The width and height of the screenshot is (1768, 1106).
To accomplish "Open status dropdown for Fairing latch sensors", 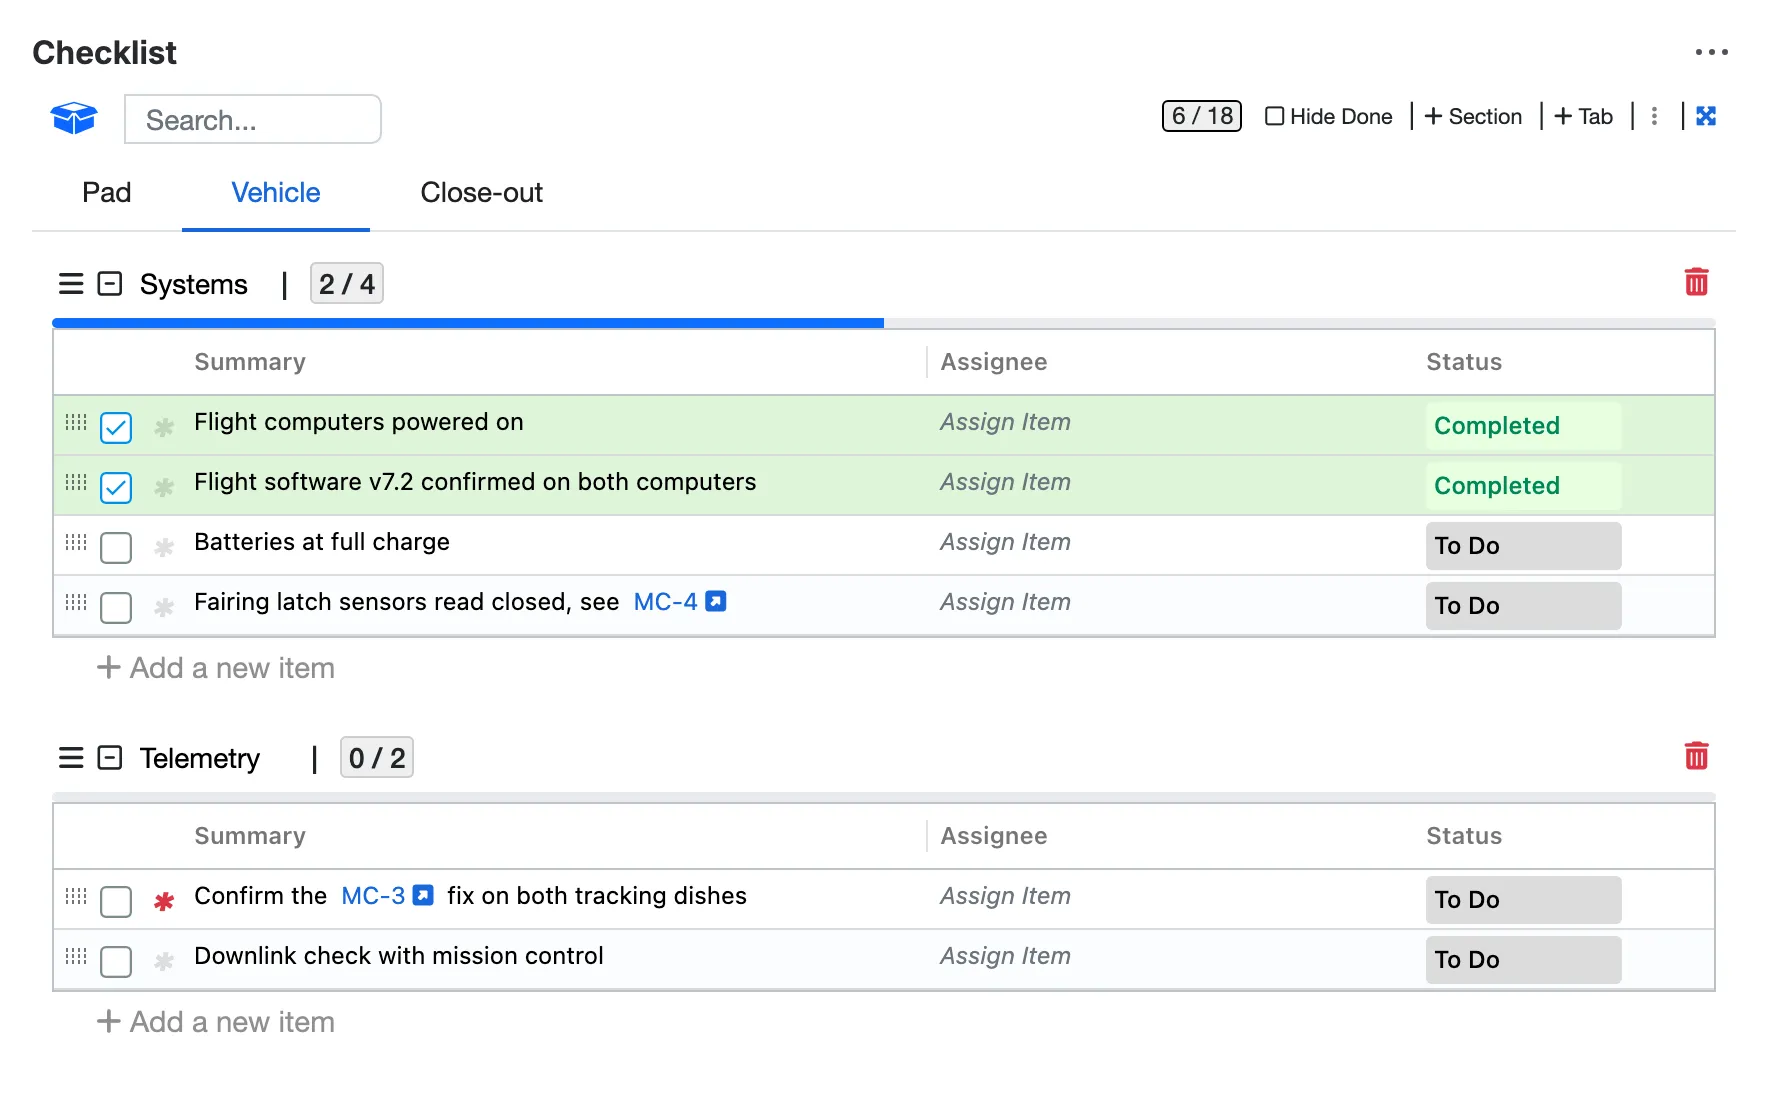I will click(1523, 606).
